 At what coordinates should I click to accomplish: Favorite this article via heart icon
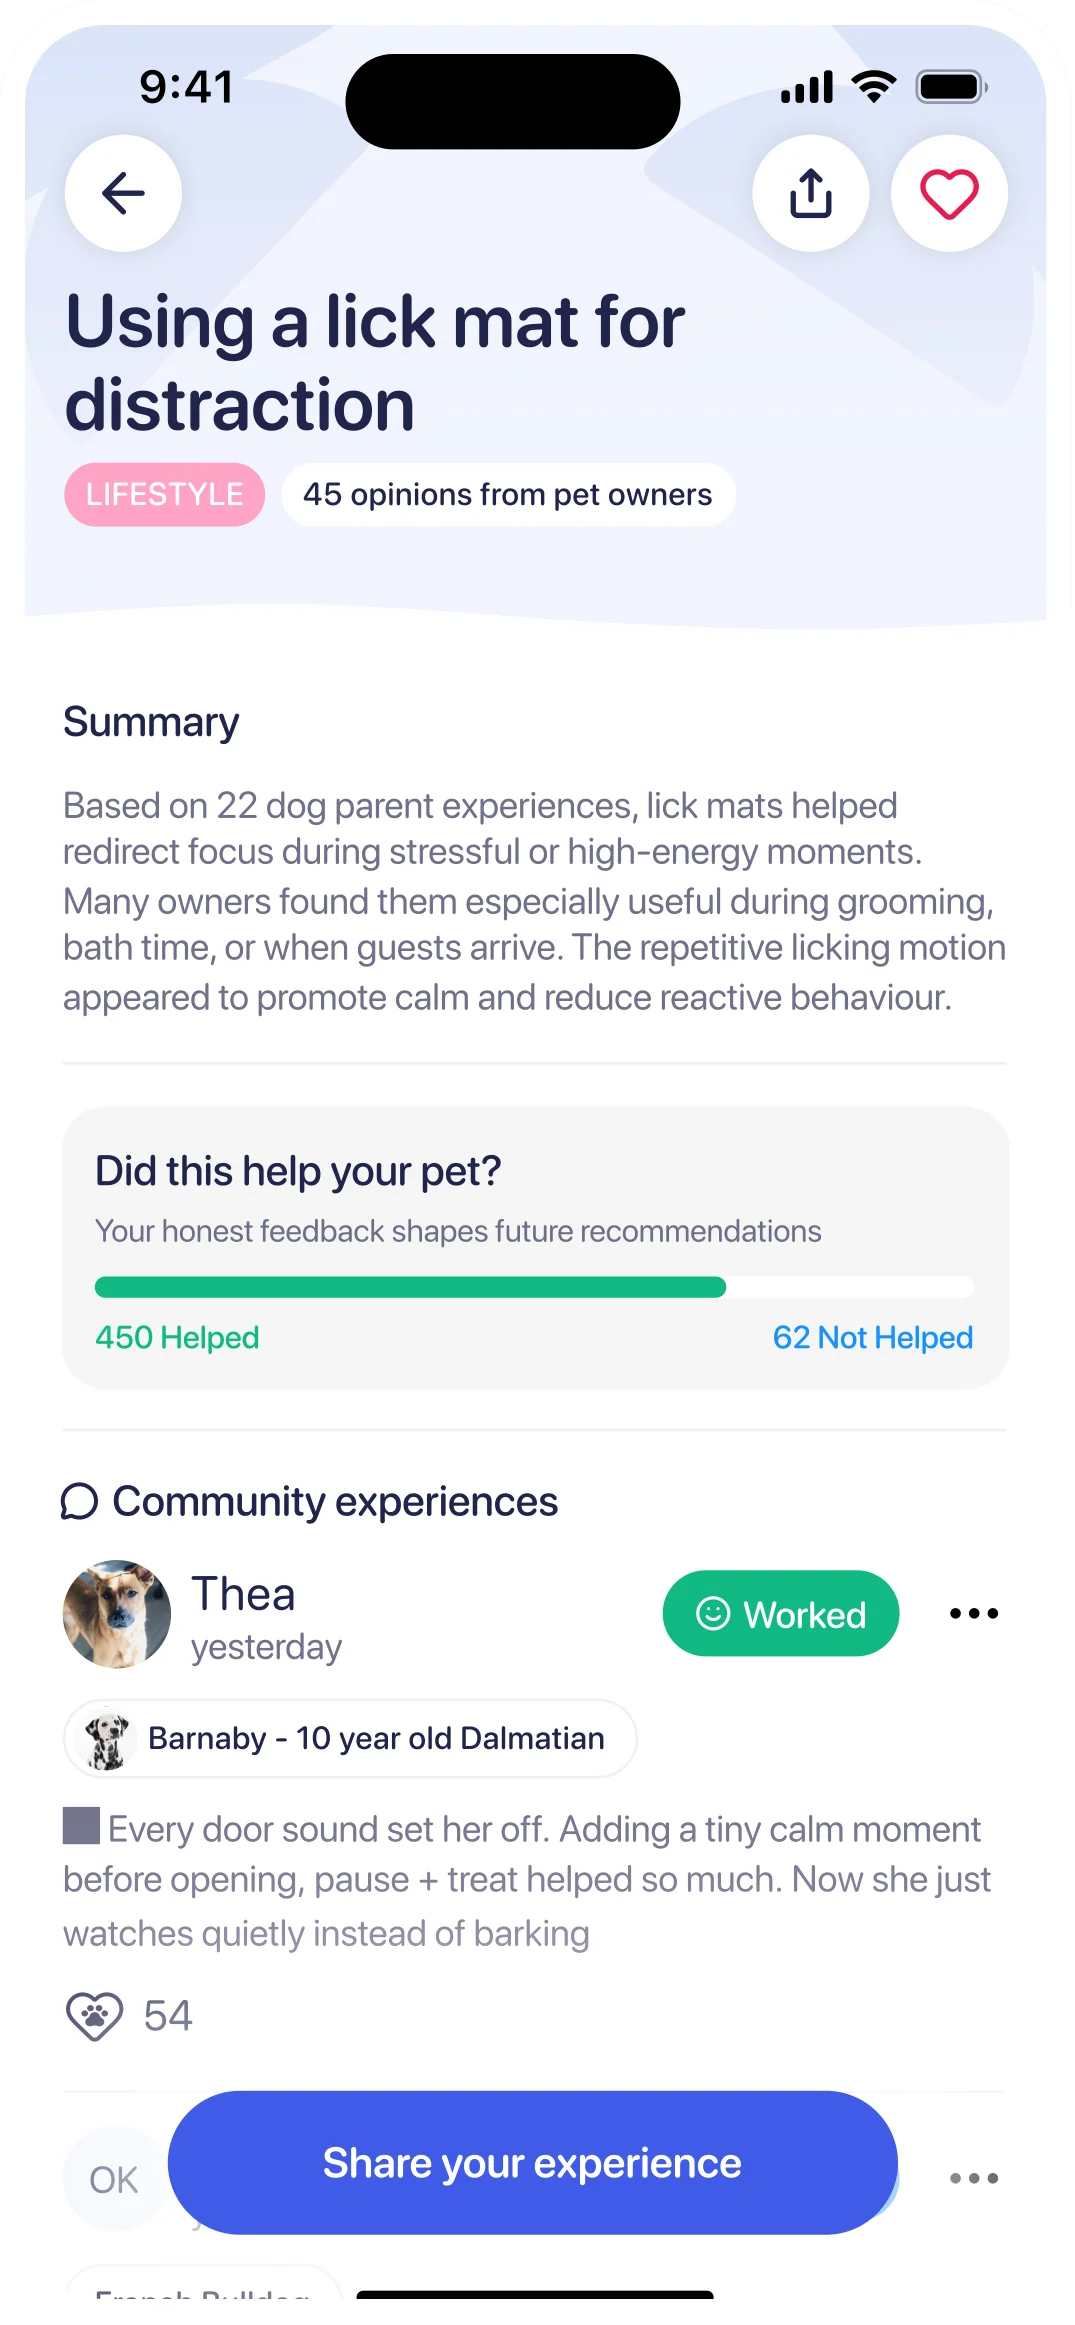tap(948, 193)
